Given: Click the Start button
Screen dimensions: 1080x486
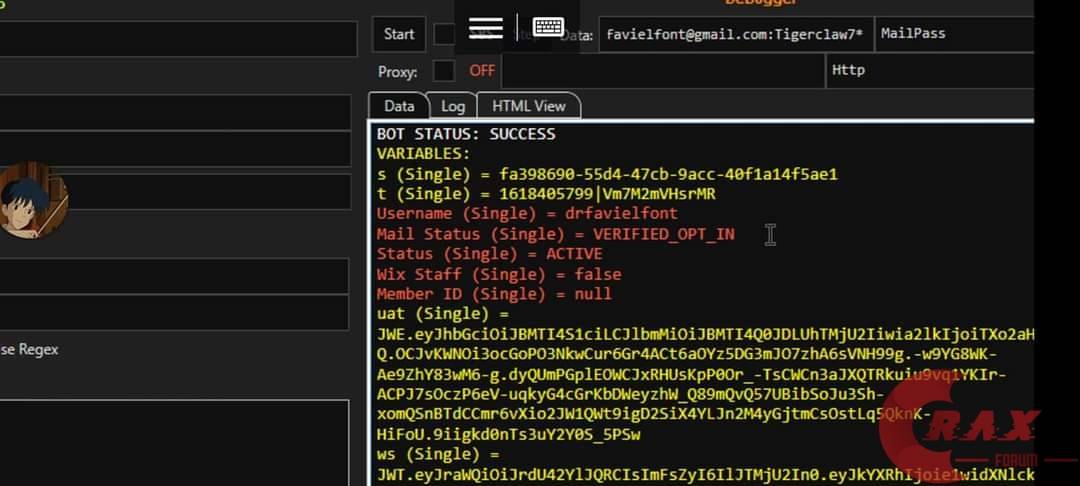Looking at the screenshot, I should pyautogui.click(x=399, y=34).
